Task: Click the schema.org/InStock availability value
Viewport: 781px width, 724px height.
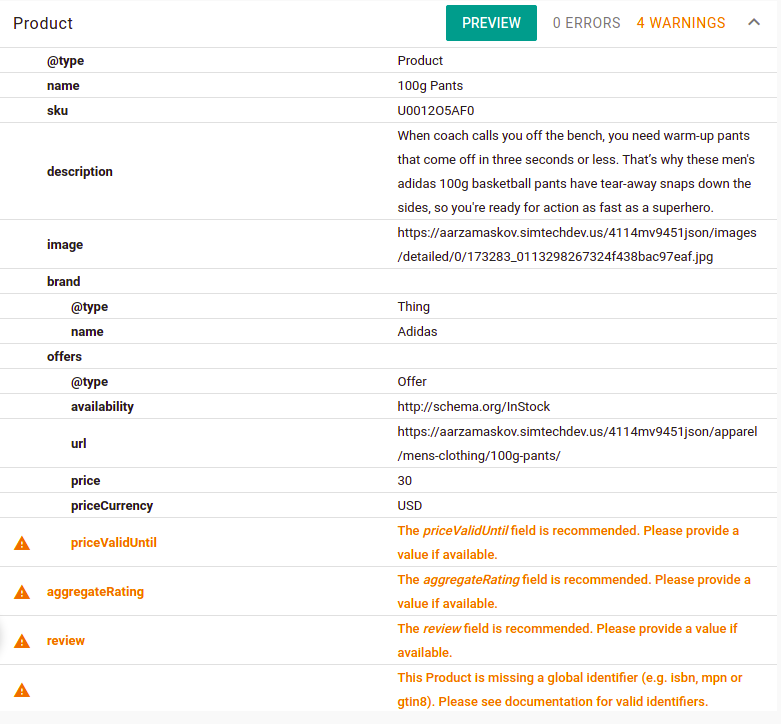Action: (474, 406)
